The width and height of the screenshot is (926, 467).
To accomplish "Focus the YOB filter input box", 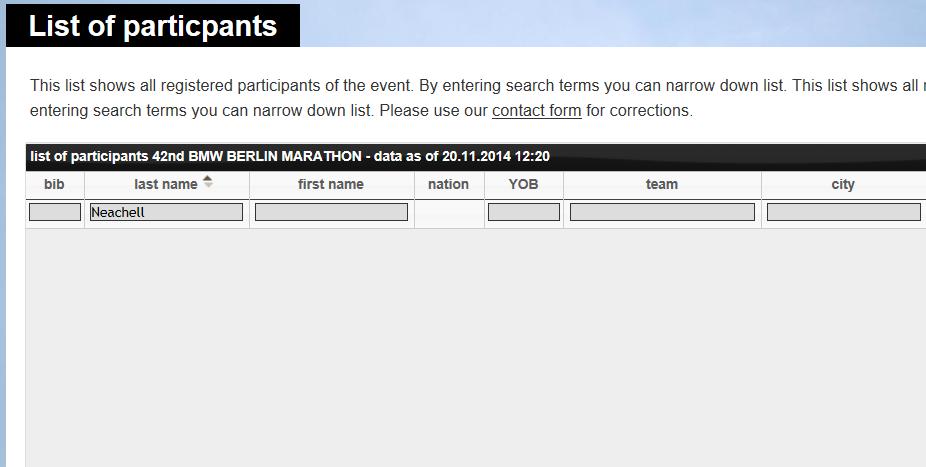I will [524, 212].
